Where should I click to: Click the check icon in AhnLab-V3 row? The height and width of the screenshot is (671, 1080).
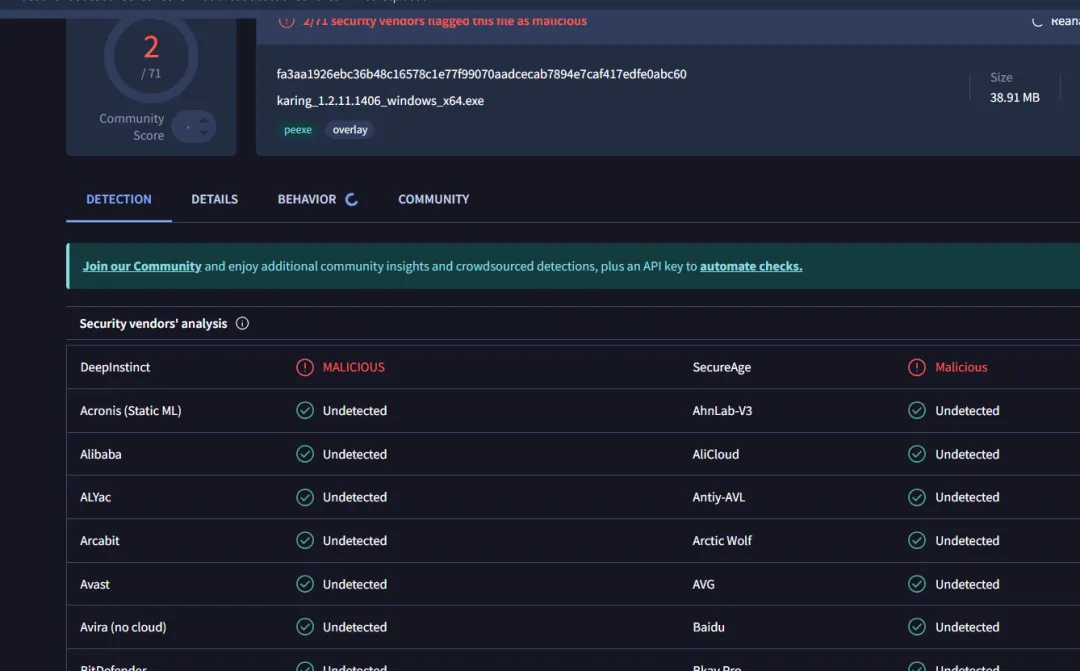click(916, 411)
